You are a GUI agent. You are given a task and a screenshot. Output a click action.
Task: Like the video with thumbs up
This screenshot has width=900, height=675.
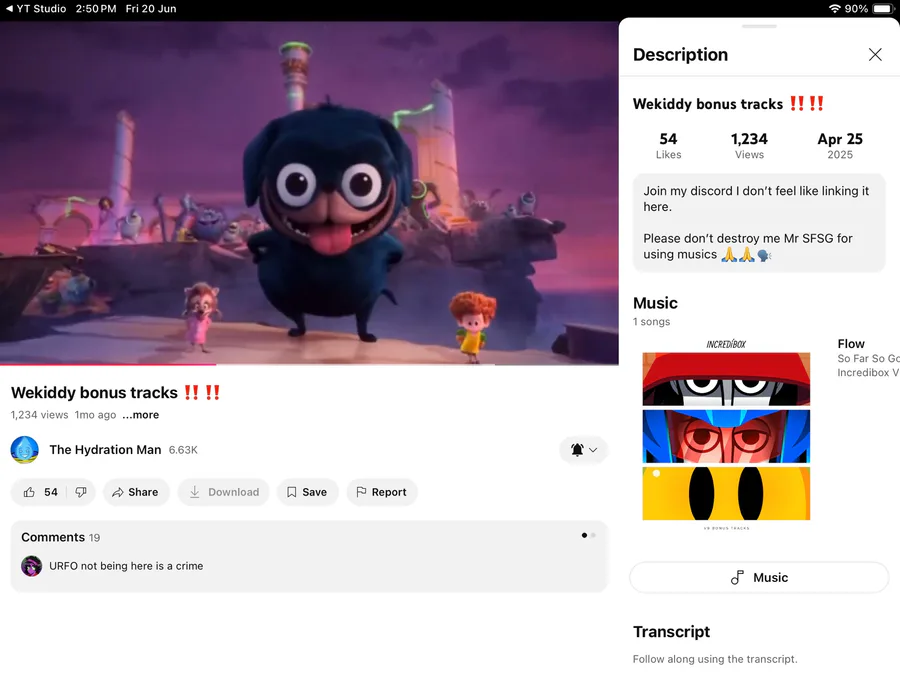(x=40, y=492)
